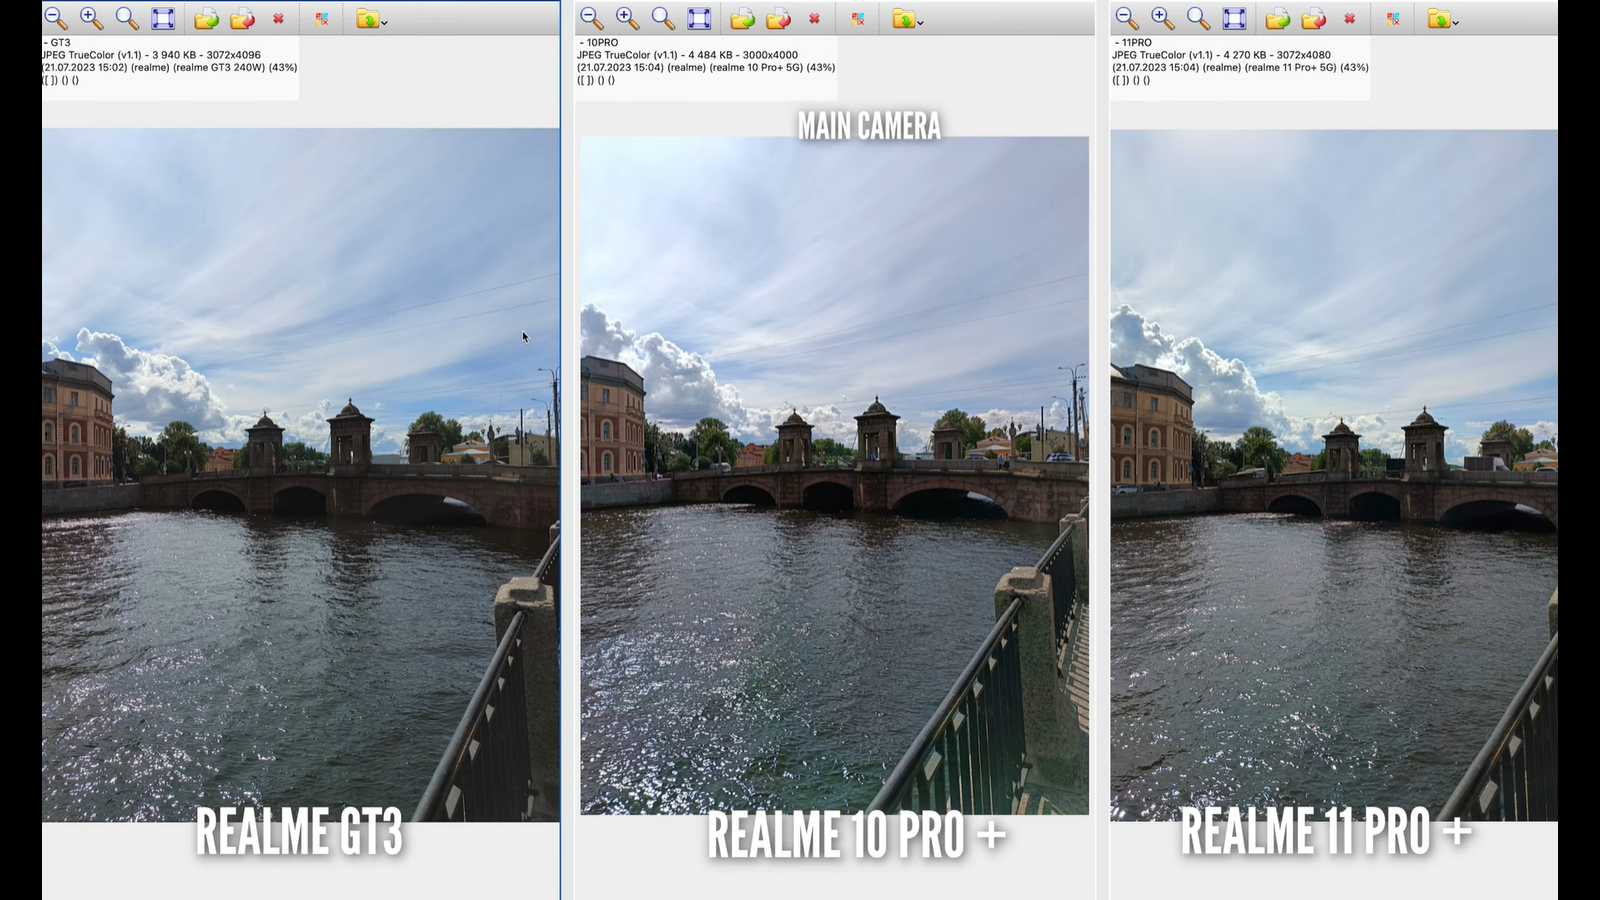Click fit-to-window icon in the GT3 viewer
The height and width of the screenshot is (900, 1600).
click(163, 19)
